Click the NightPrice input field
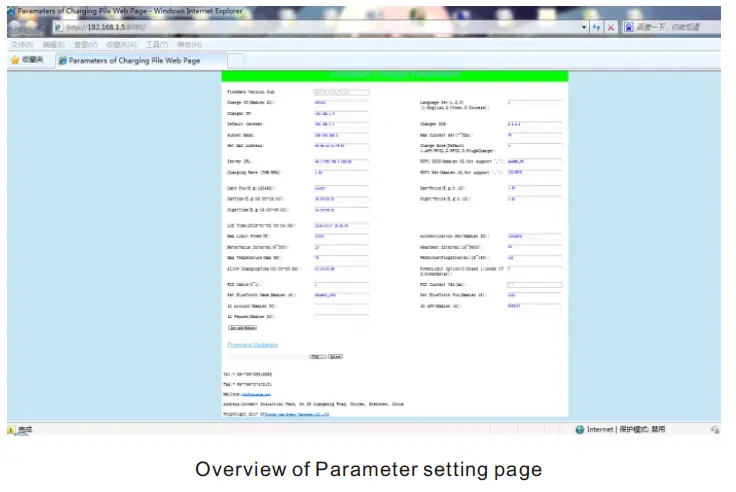This screenshot has width=736, height=492. [534, 199]
